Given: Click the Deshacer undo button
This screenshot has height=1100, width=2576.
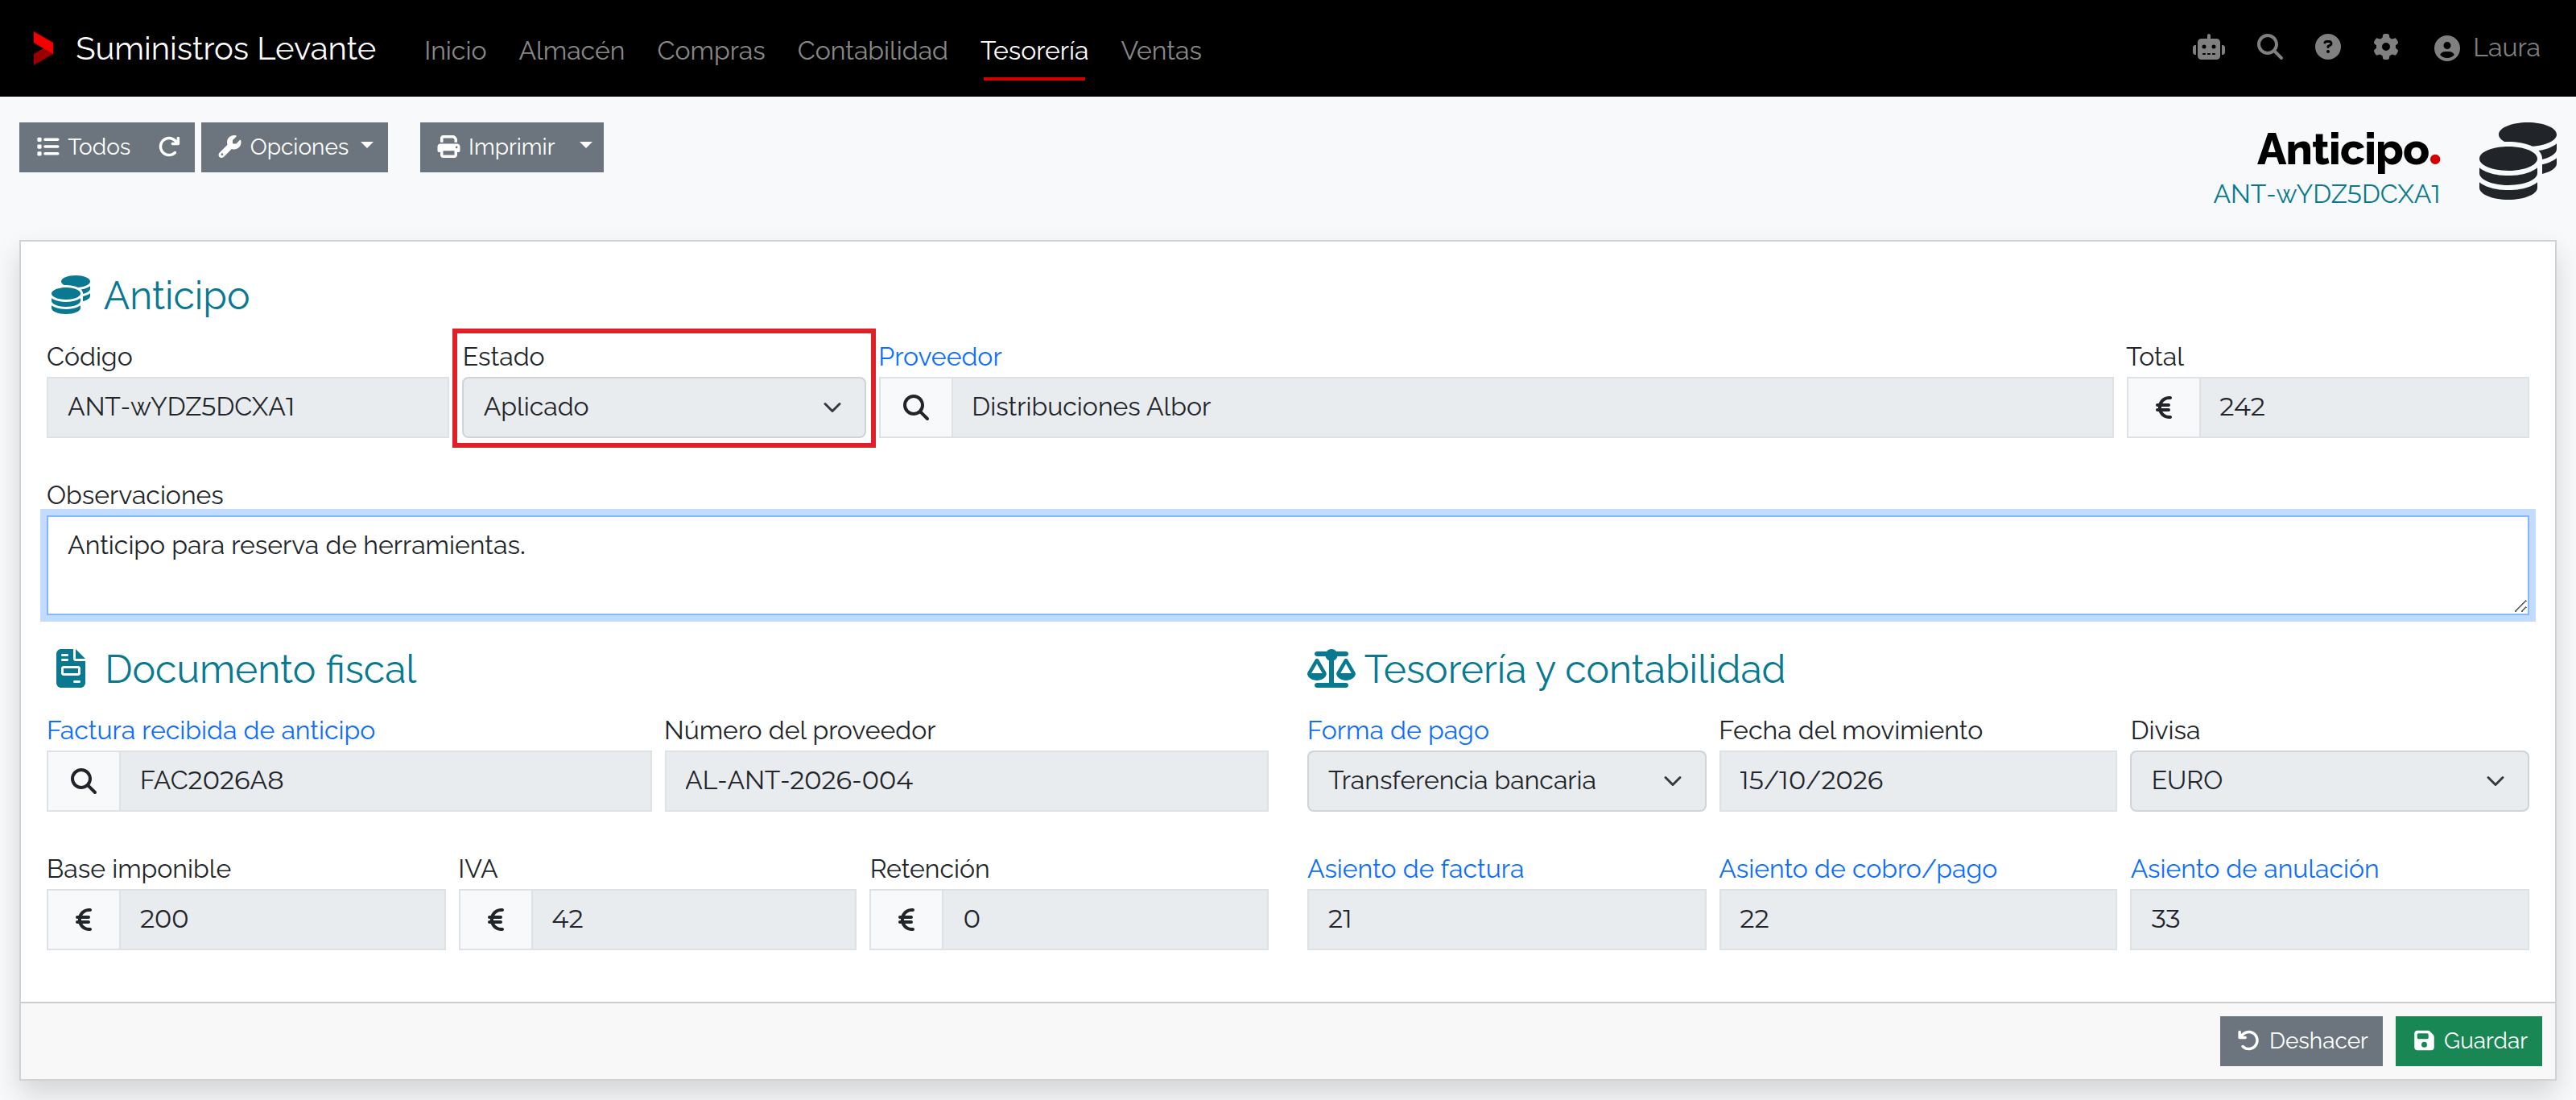Looking at the screenshot, I should point(2301,1041).
